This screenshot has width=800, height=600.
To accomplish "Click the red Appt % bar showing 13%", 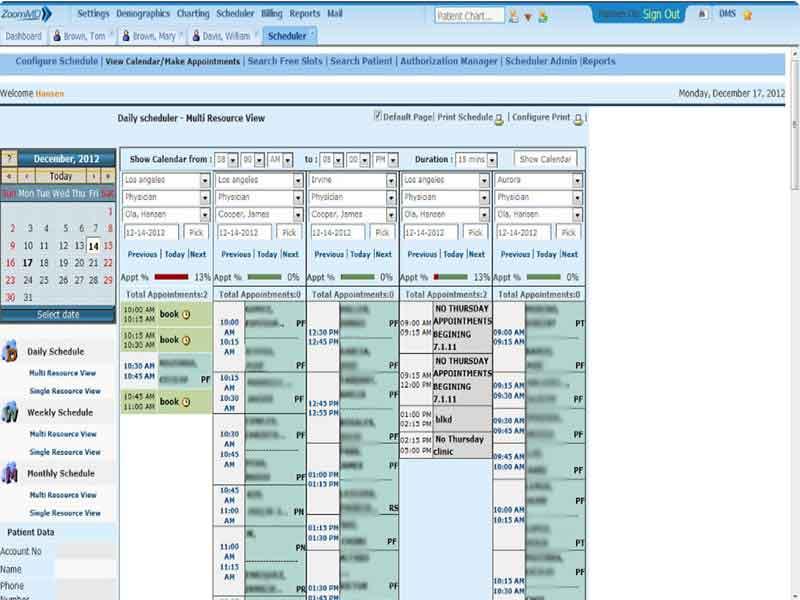I will [171, 277].
